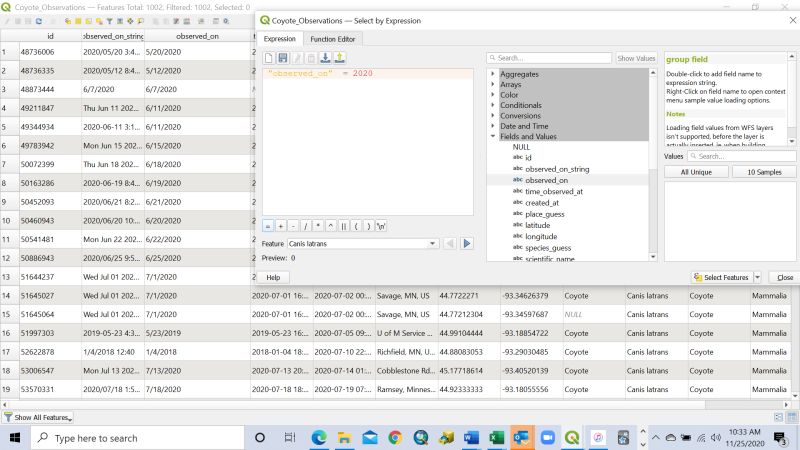Screen dimensions: 800x450
Task: Load 10 Samples of field values
Action: coord(764,172)
